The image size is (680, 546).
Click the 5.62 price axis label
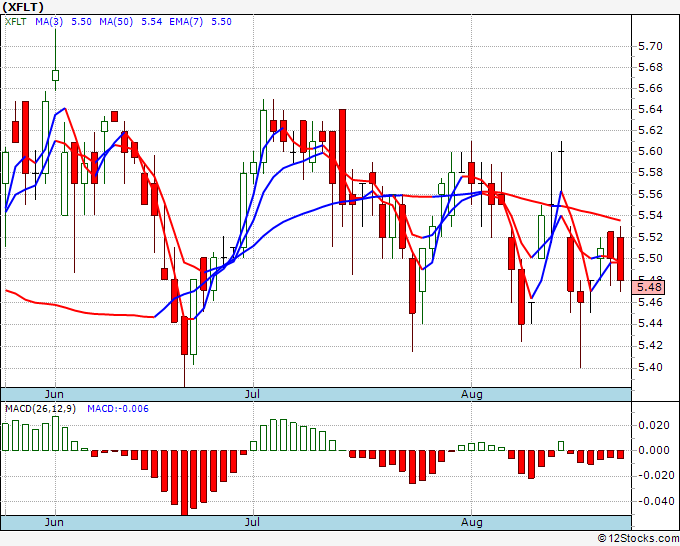pyautogui.click(x=651, y=130)
